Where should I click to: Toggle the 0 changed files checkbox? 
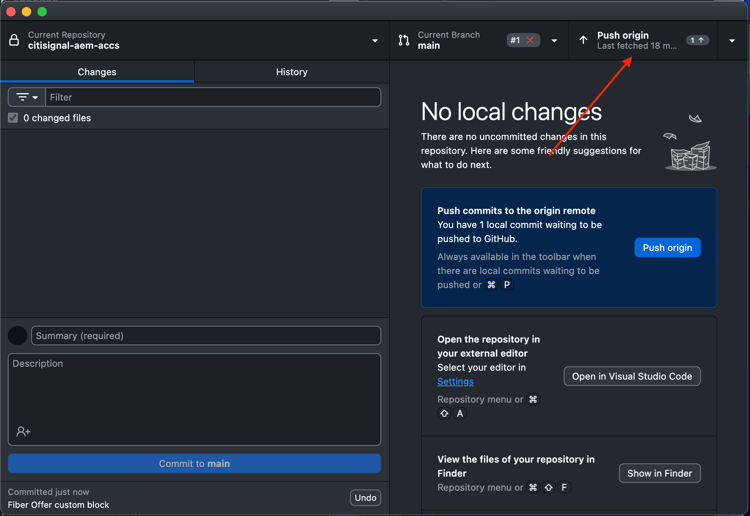pos(13,118)
